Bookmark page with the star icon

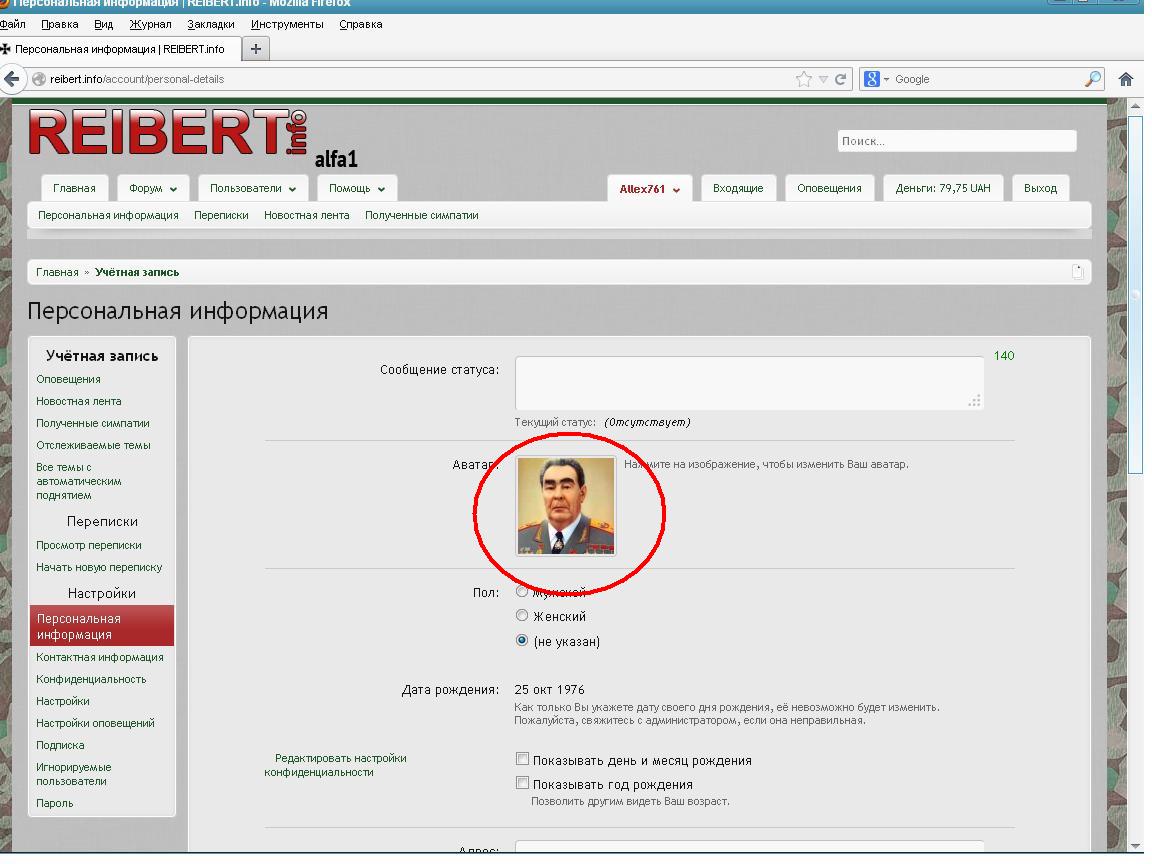[804, 79]
